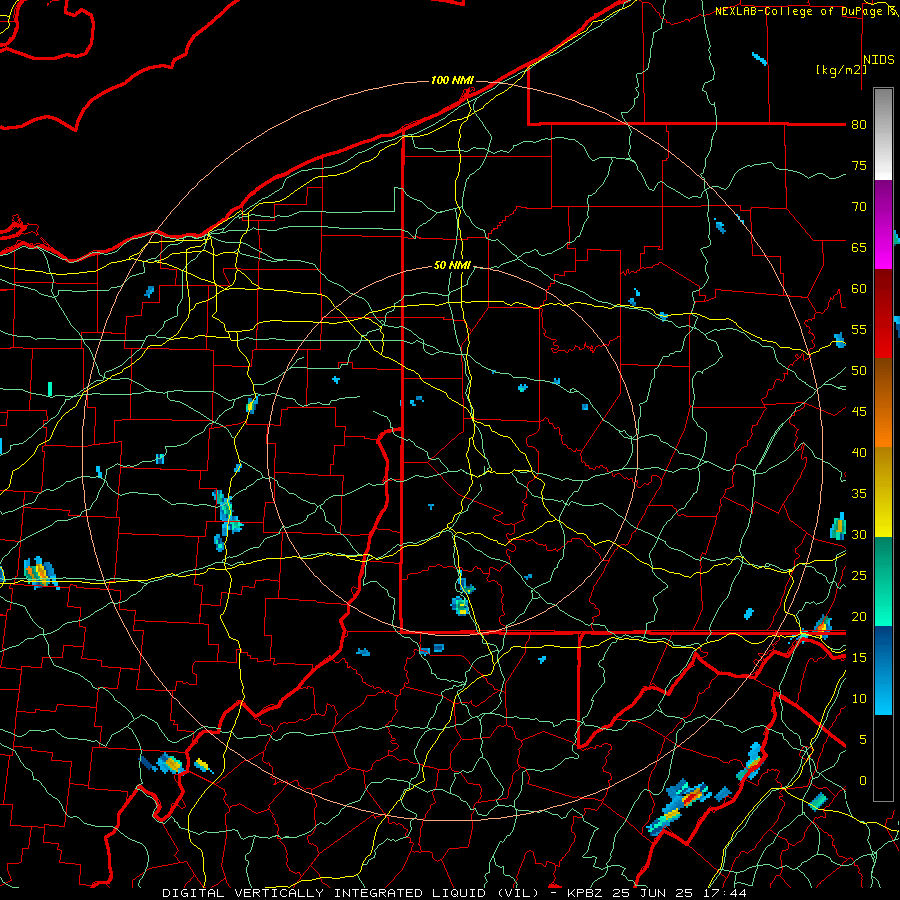The width and height of the screenshot is (900, 900).
Task: Select the 70 tick label on the legend
Action: [859, 207]
